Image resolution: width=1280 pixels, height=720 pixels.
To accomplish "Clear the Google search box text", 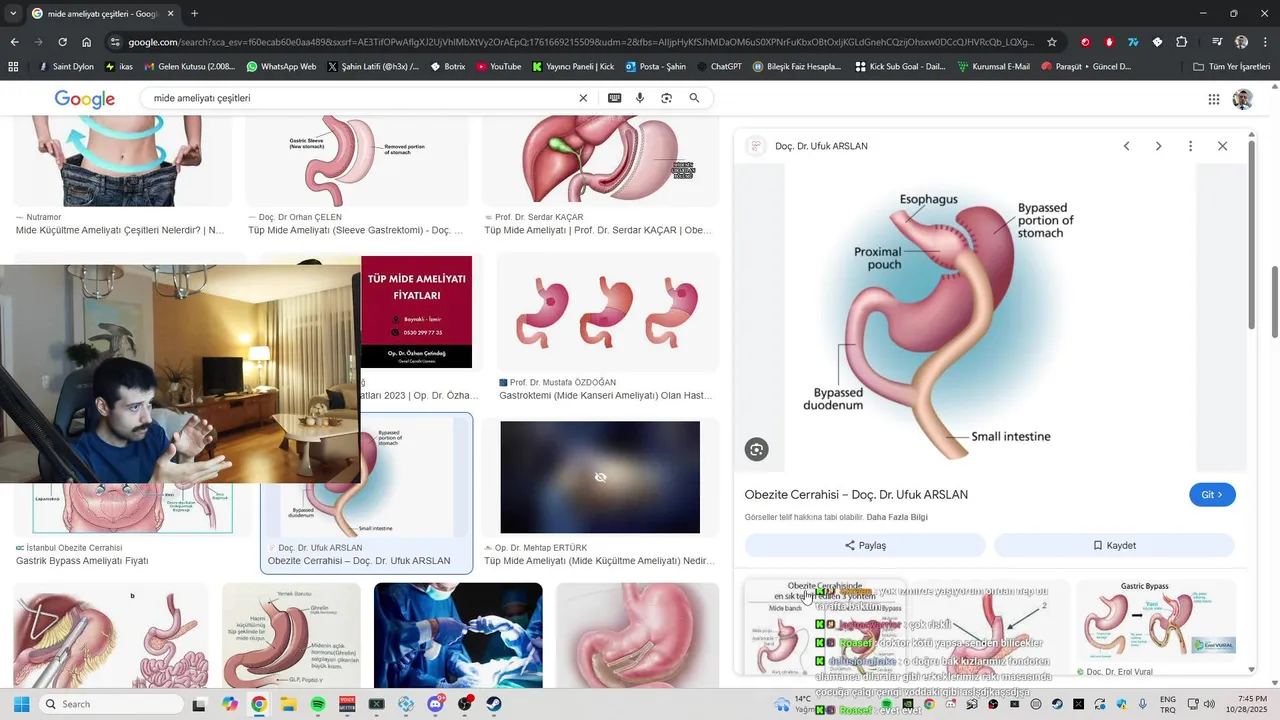I will pyautogui.click(x=583, y=98).
